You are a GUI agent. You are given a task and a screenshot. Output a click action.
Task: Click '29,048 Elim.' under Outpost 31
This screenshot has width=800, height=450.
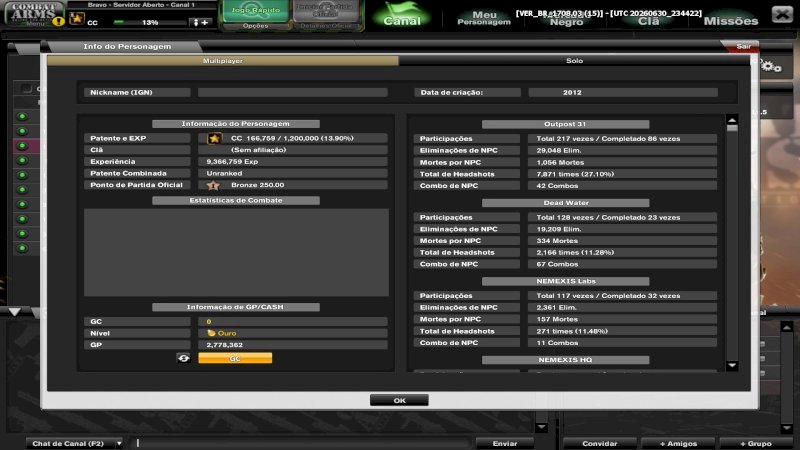(x=559, y=151)
